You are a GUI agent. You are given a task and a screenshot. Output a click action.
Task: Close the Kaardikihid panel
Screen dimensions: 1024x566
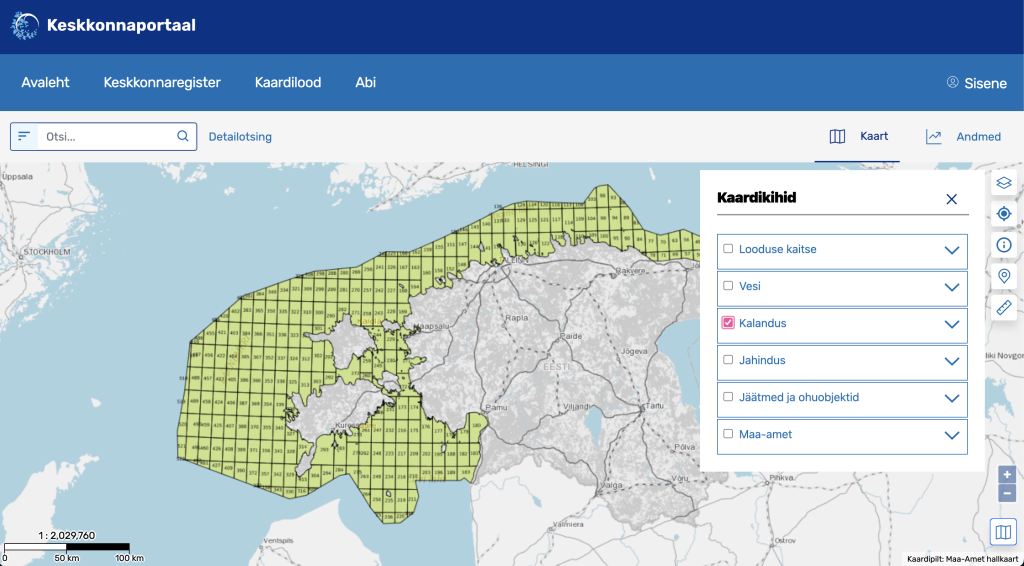(952, 199)
